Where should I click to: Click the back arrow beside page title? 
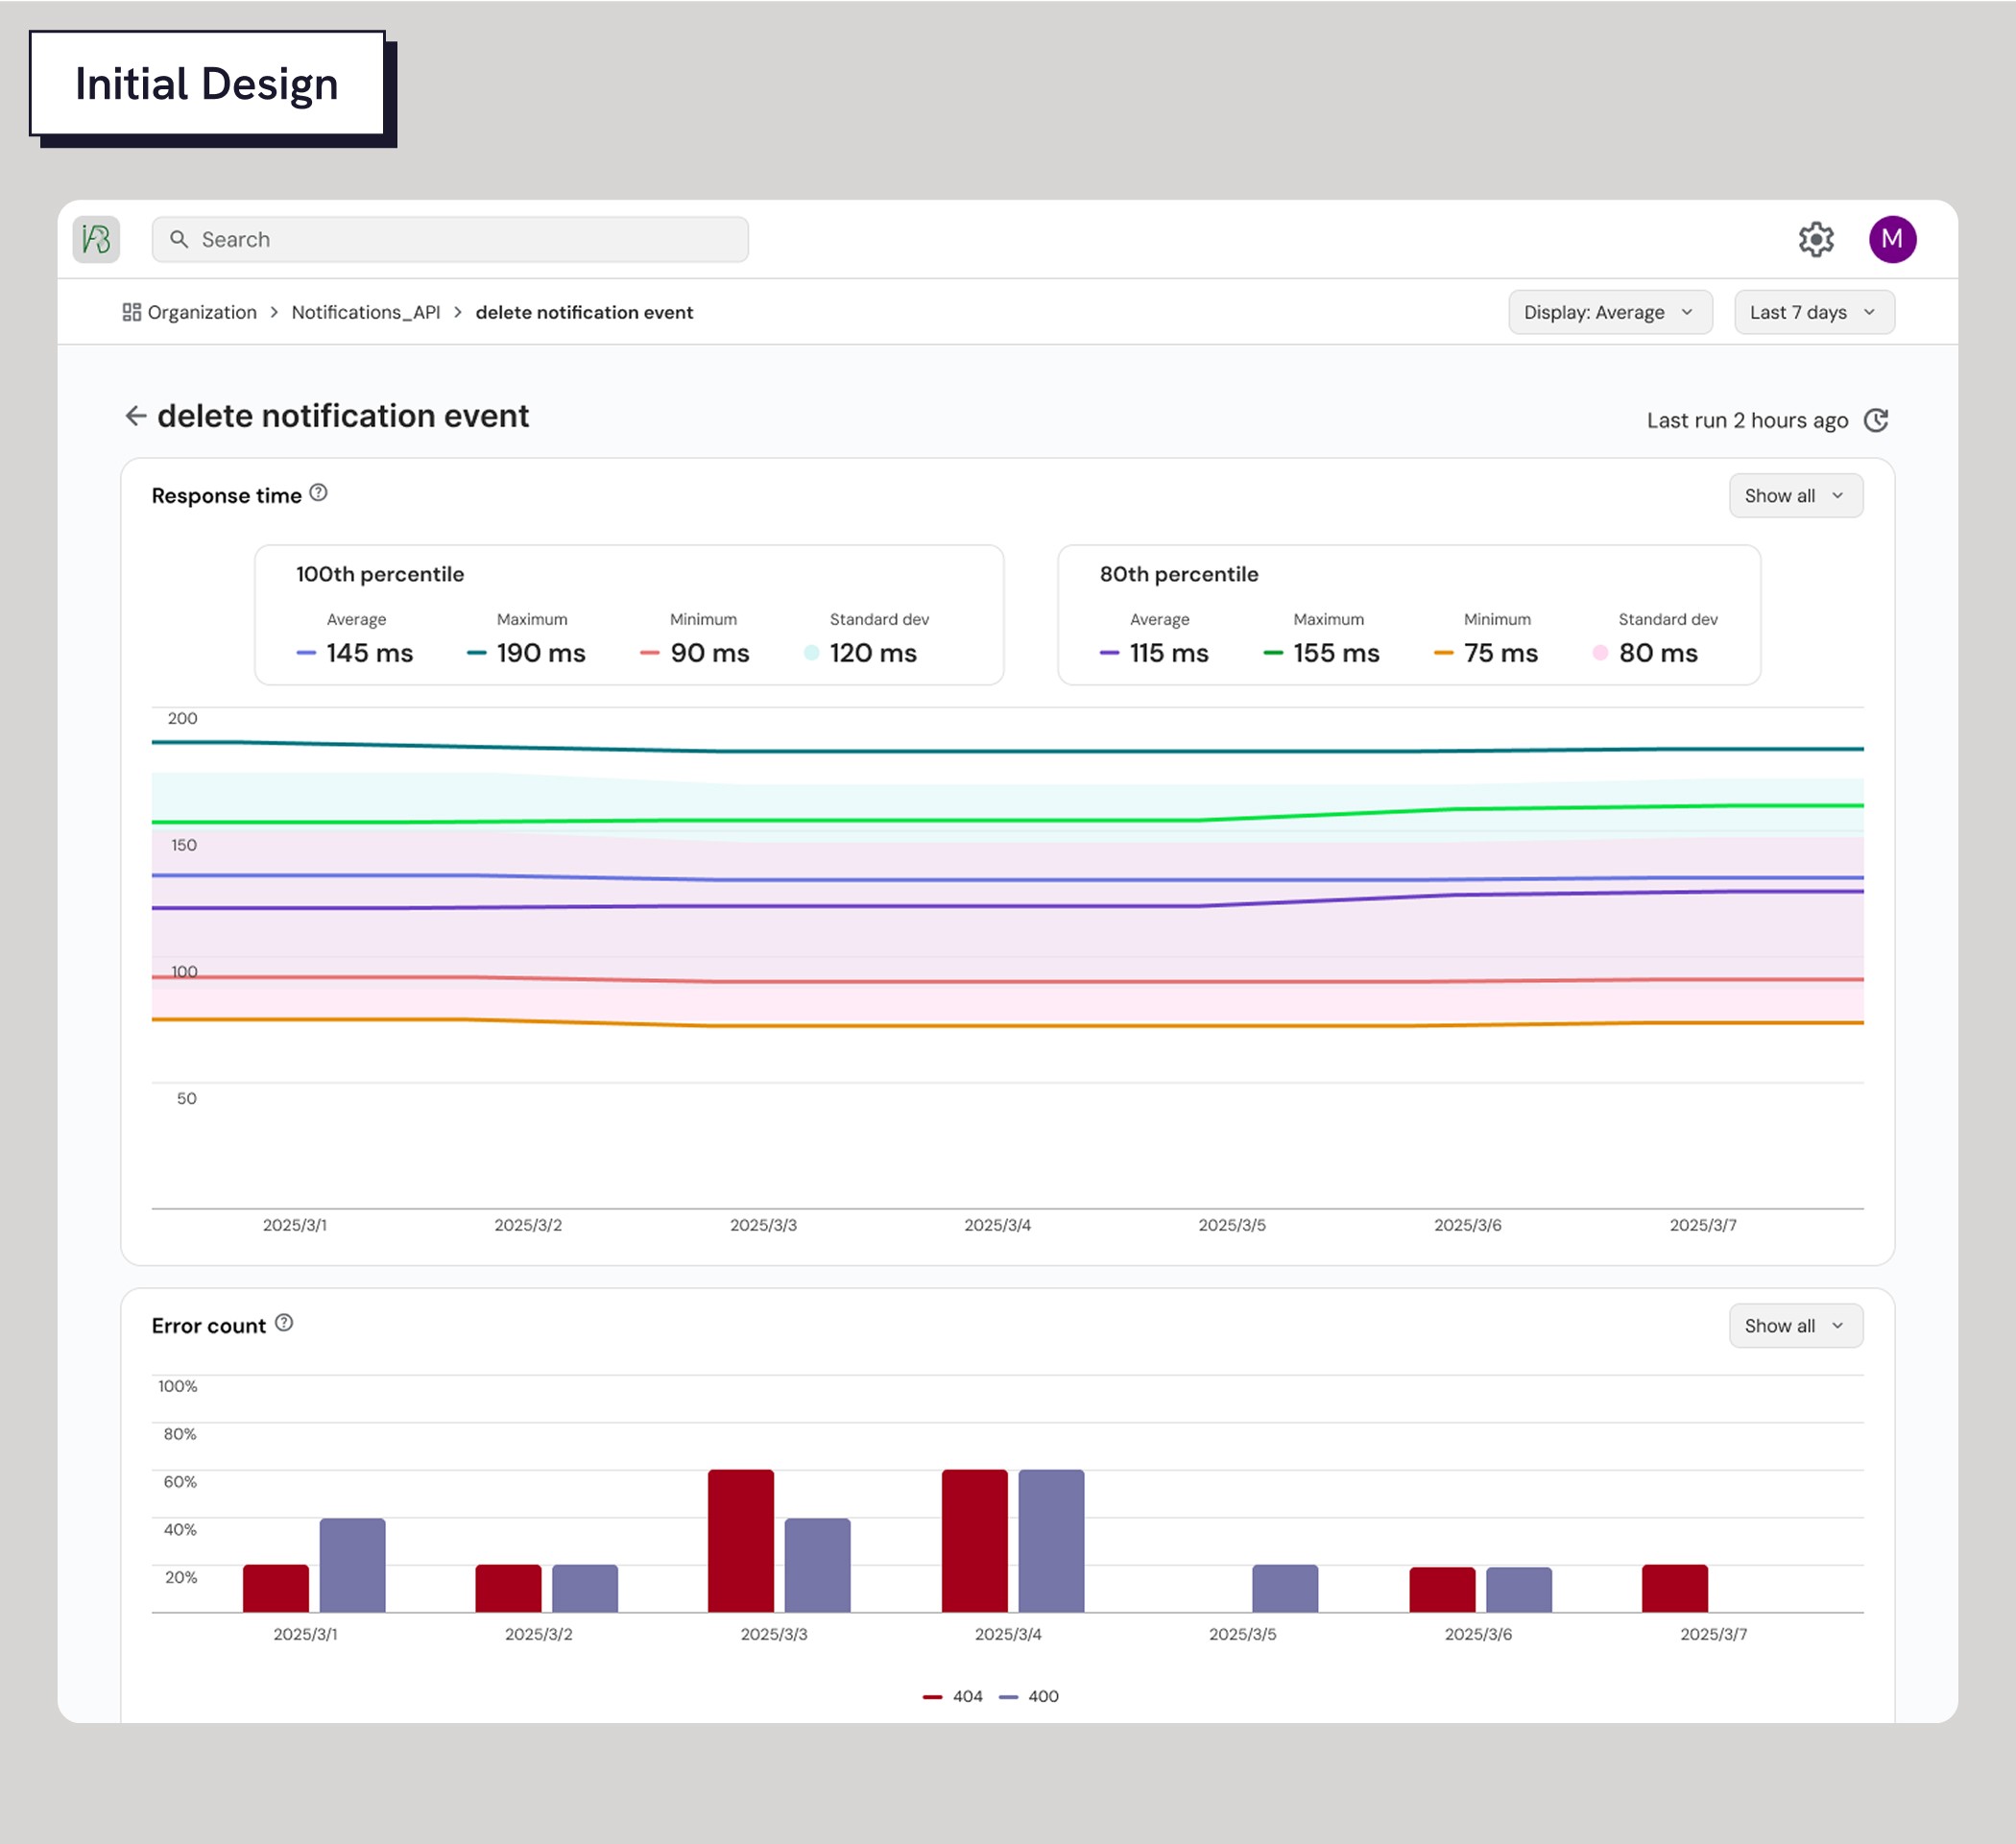click(x=135, y=416)
